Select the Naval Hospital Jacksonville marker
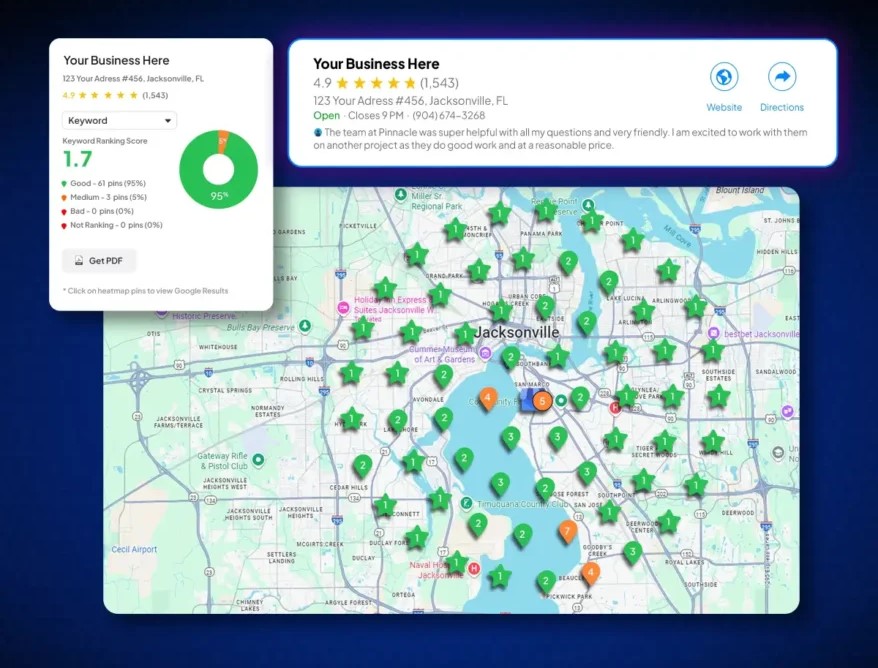 tap(474, 569)
